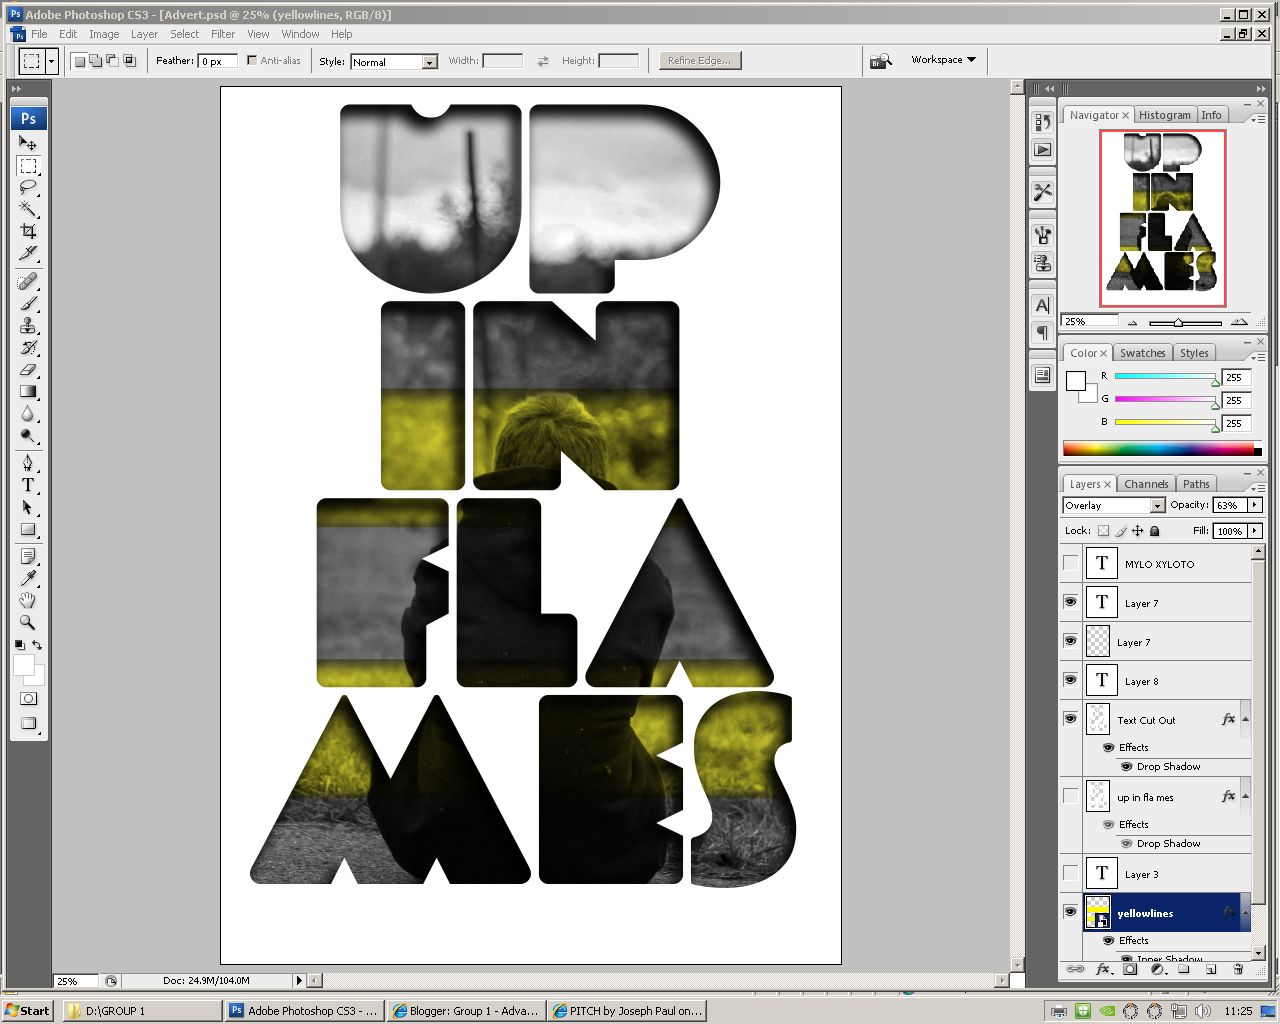Select the Clone Stamp tool

tap(28, 325)
